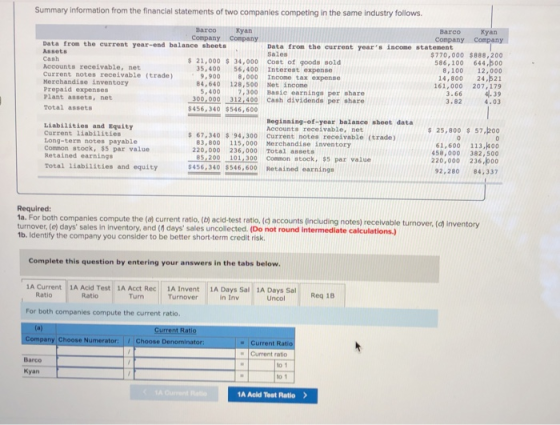This screenshot has width=560, height=425.
Task: Select the 1A Invent Turnover tab
Action: (x=183, y=293)
